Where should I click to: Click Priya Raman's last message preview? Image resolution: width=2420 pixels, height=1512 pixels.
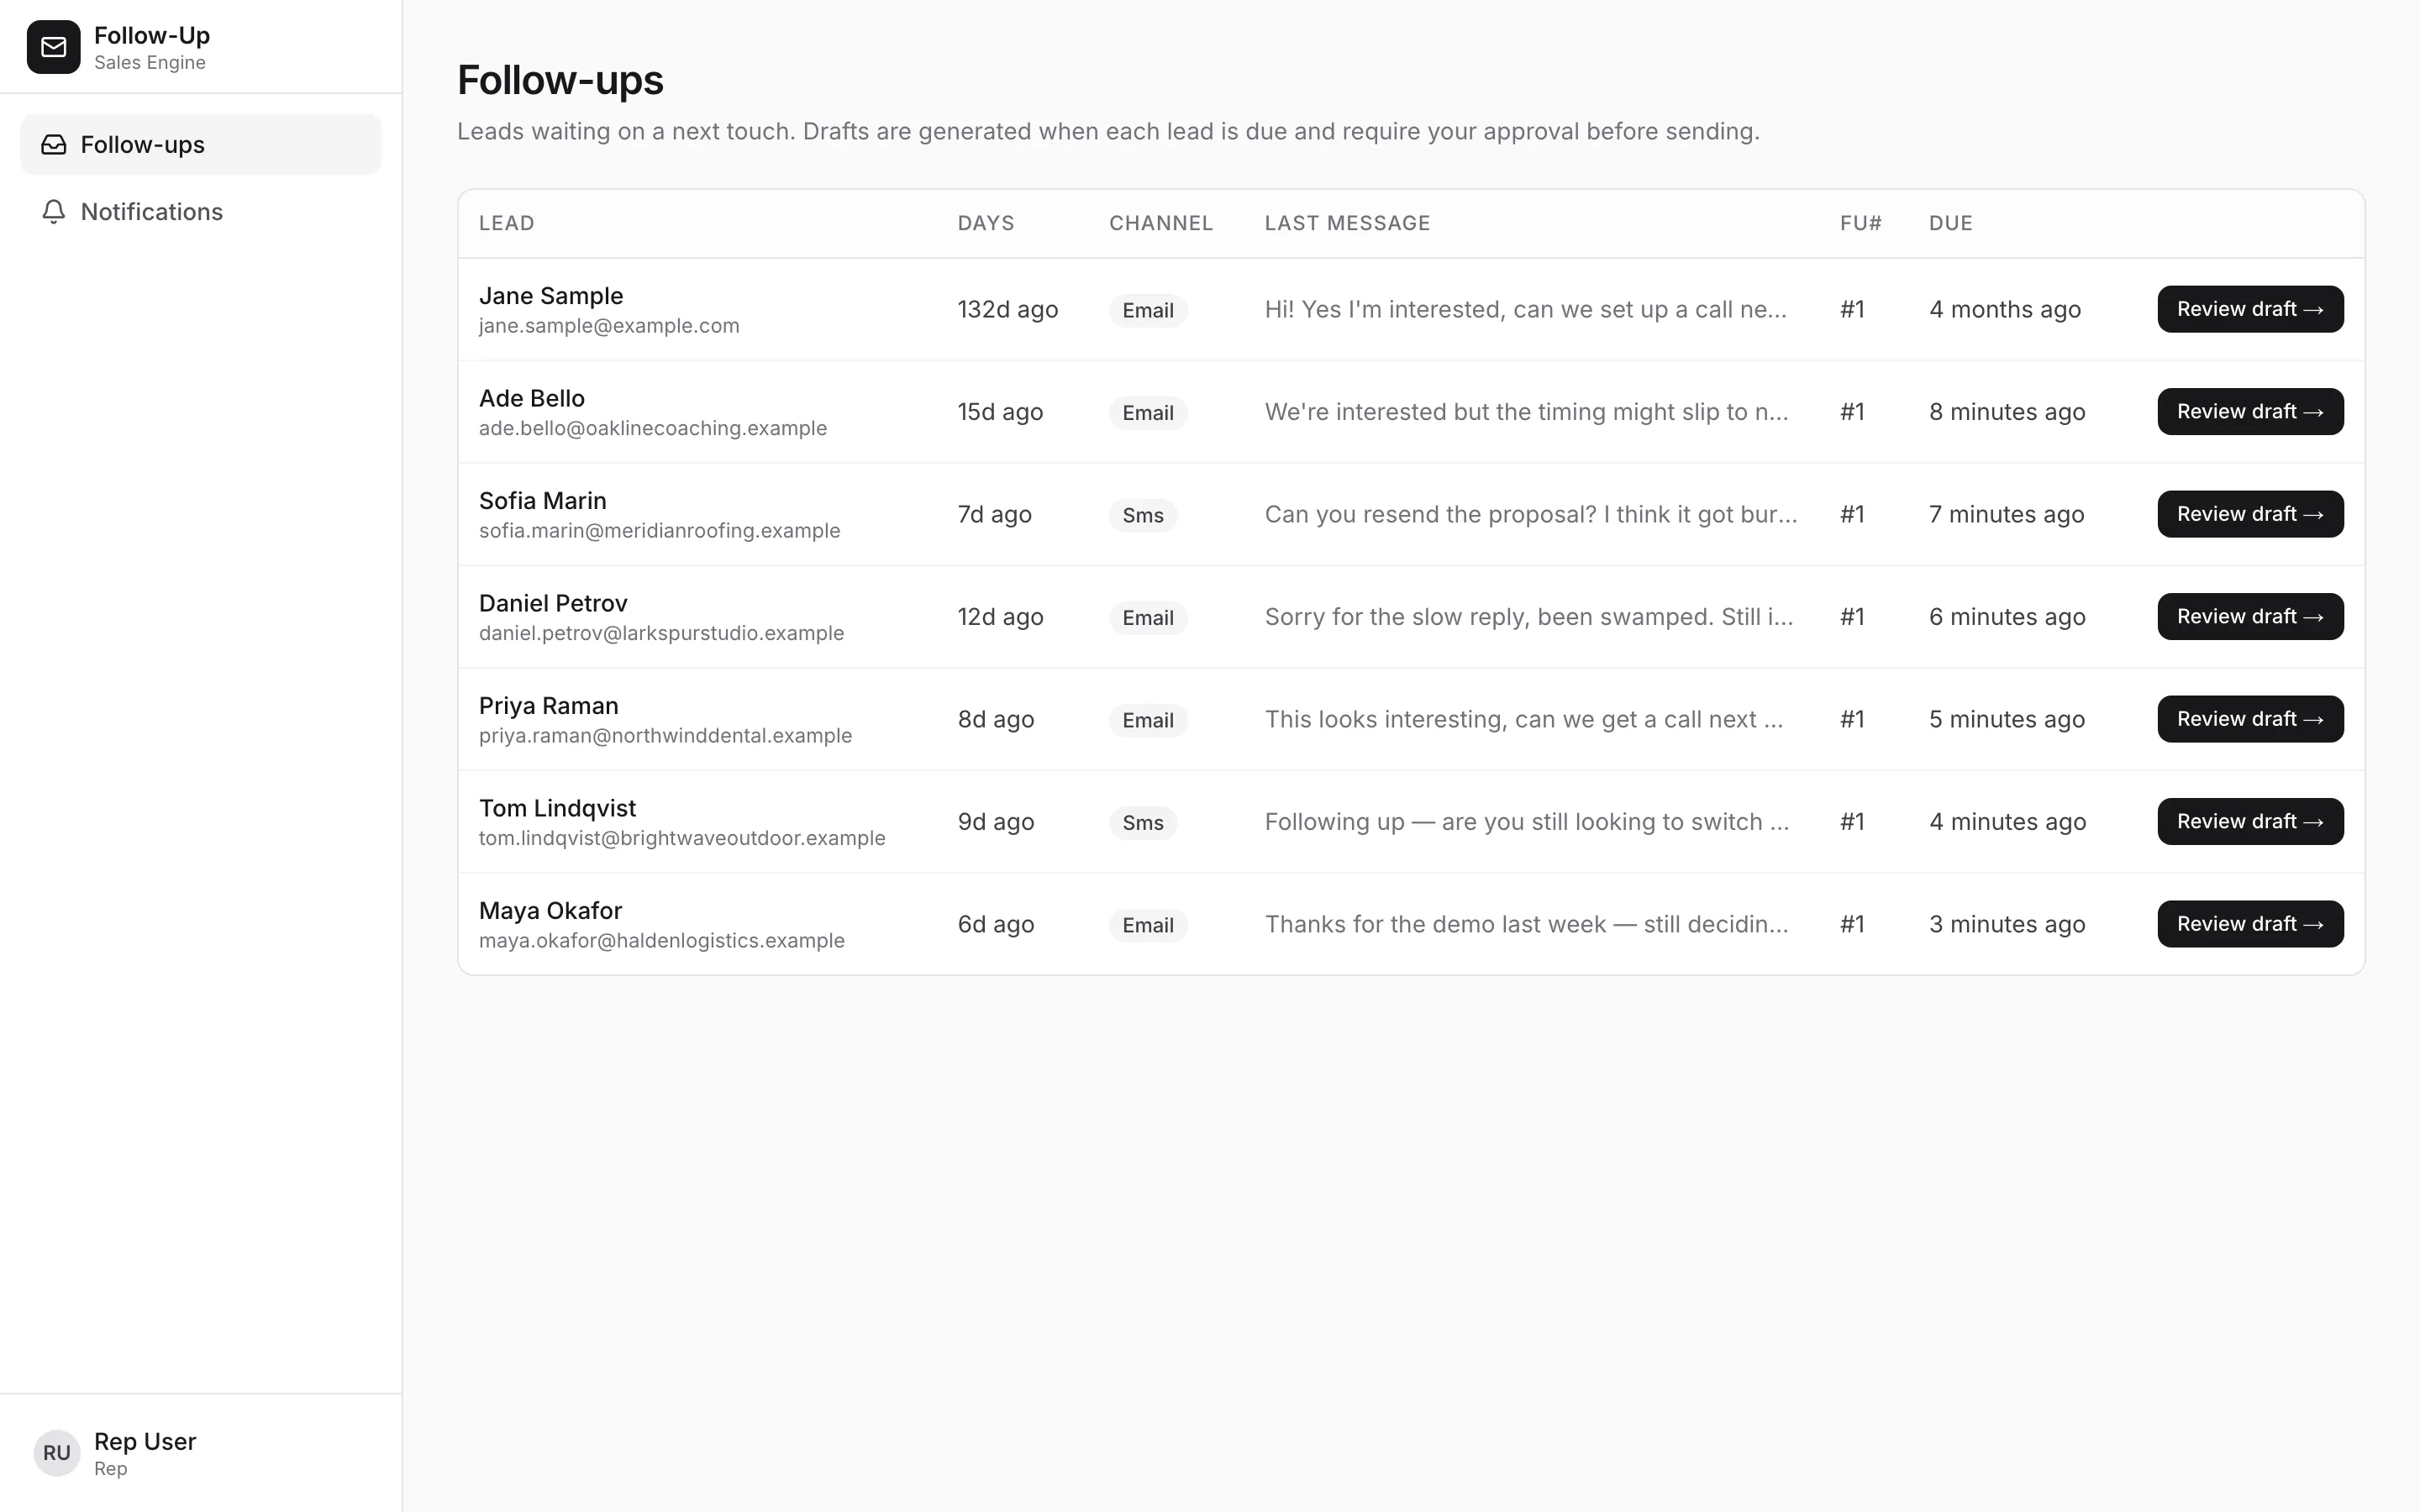tap(1524, 719)
